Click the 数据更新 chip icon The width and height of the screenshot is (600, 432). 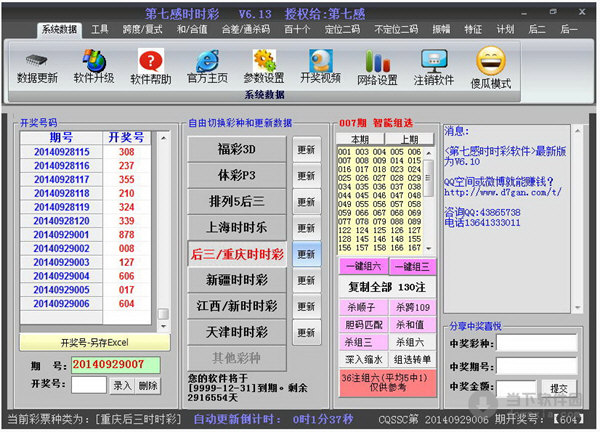pos(37,68)
